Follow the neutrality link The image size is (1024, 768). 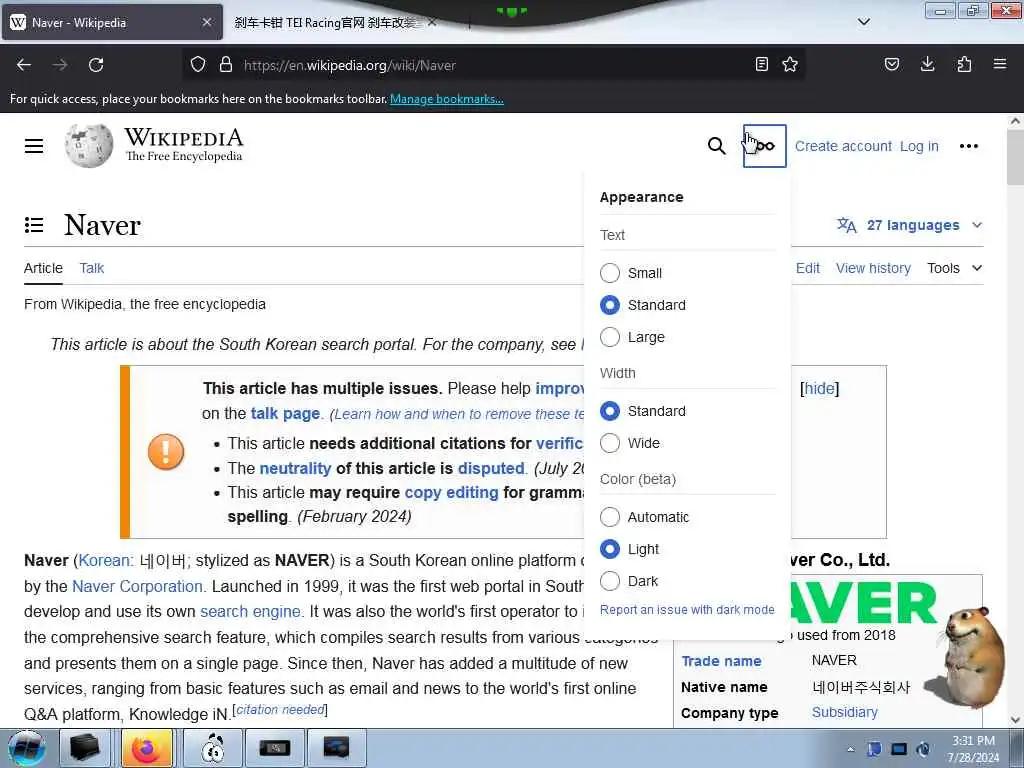[295, 468]
